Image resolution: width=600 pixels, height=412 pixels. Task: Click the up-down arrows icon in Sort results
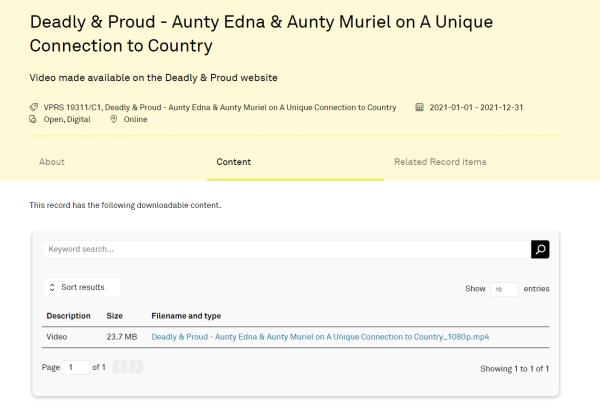(52, 287)
